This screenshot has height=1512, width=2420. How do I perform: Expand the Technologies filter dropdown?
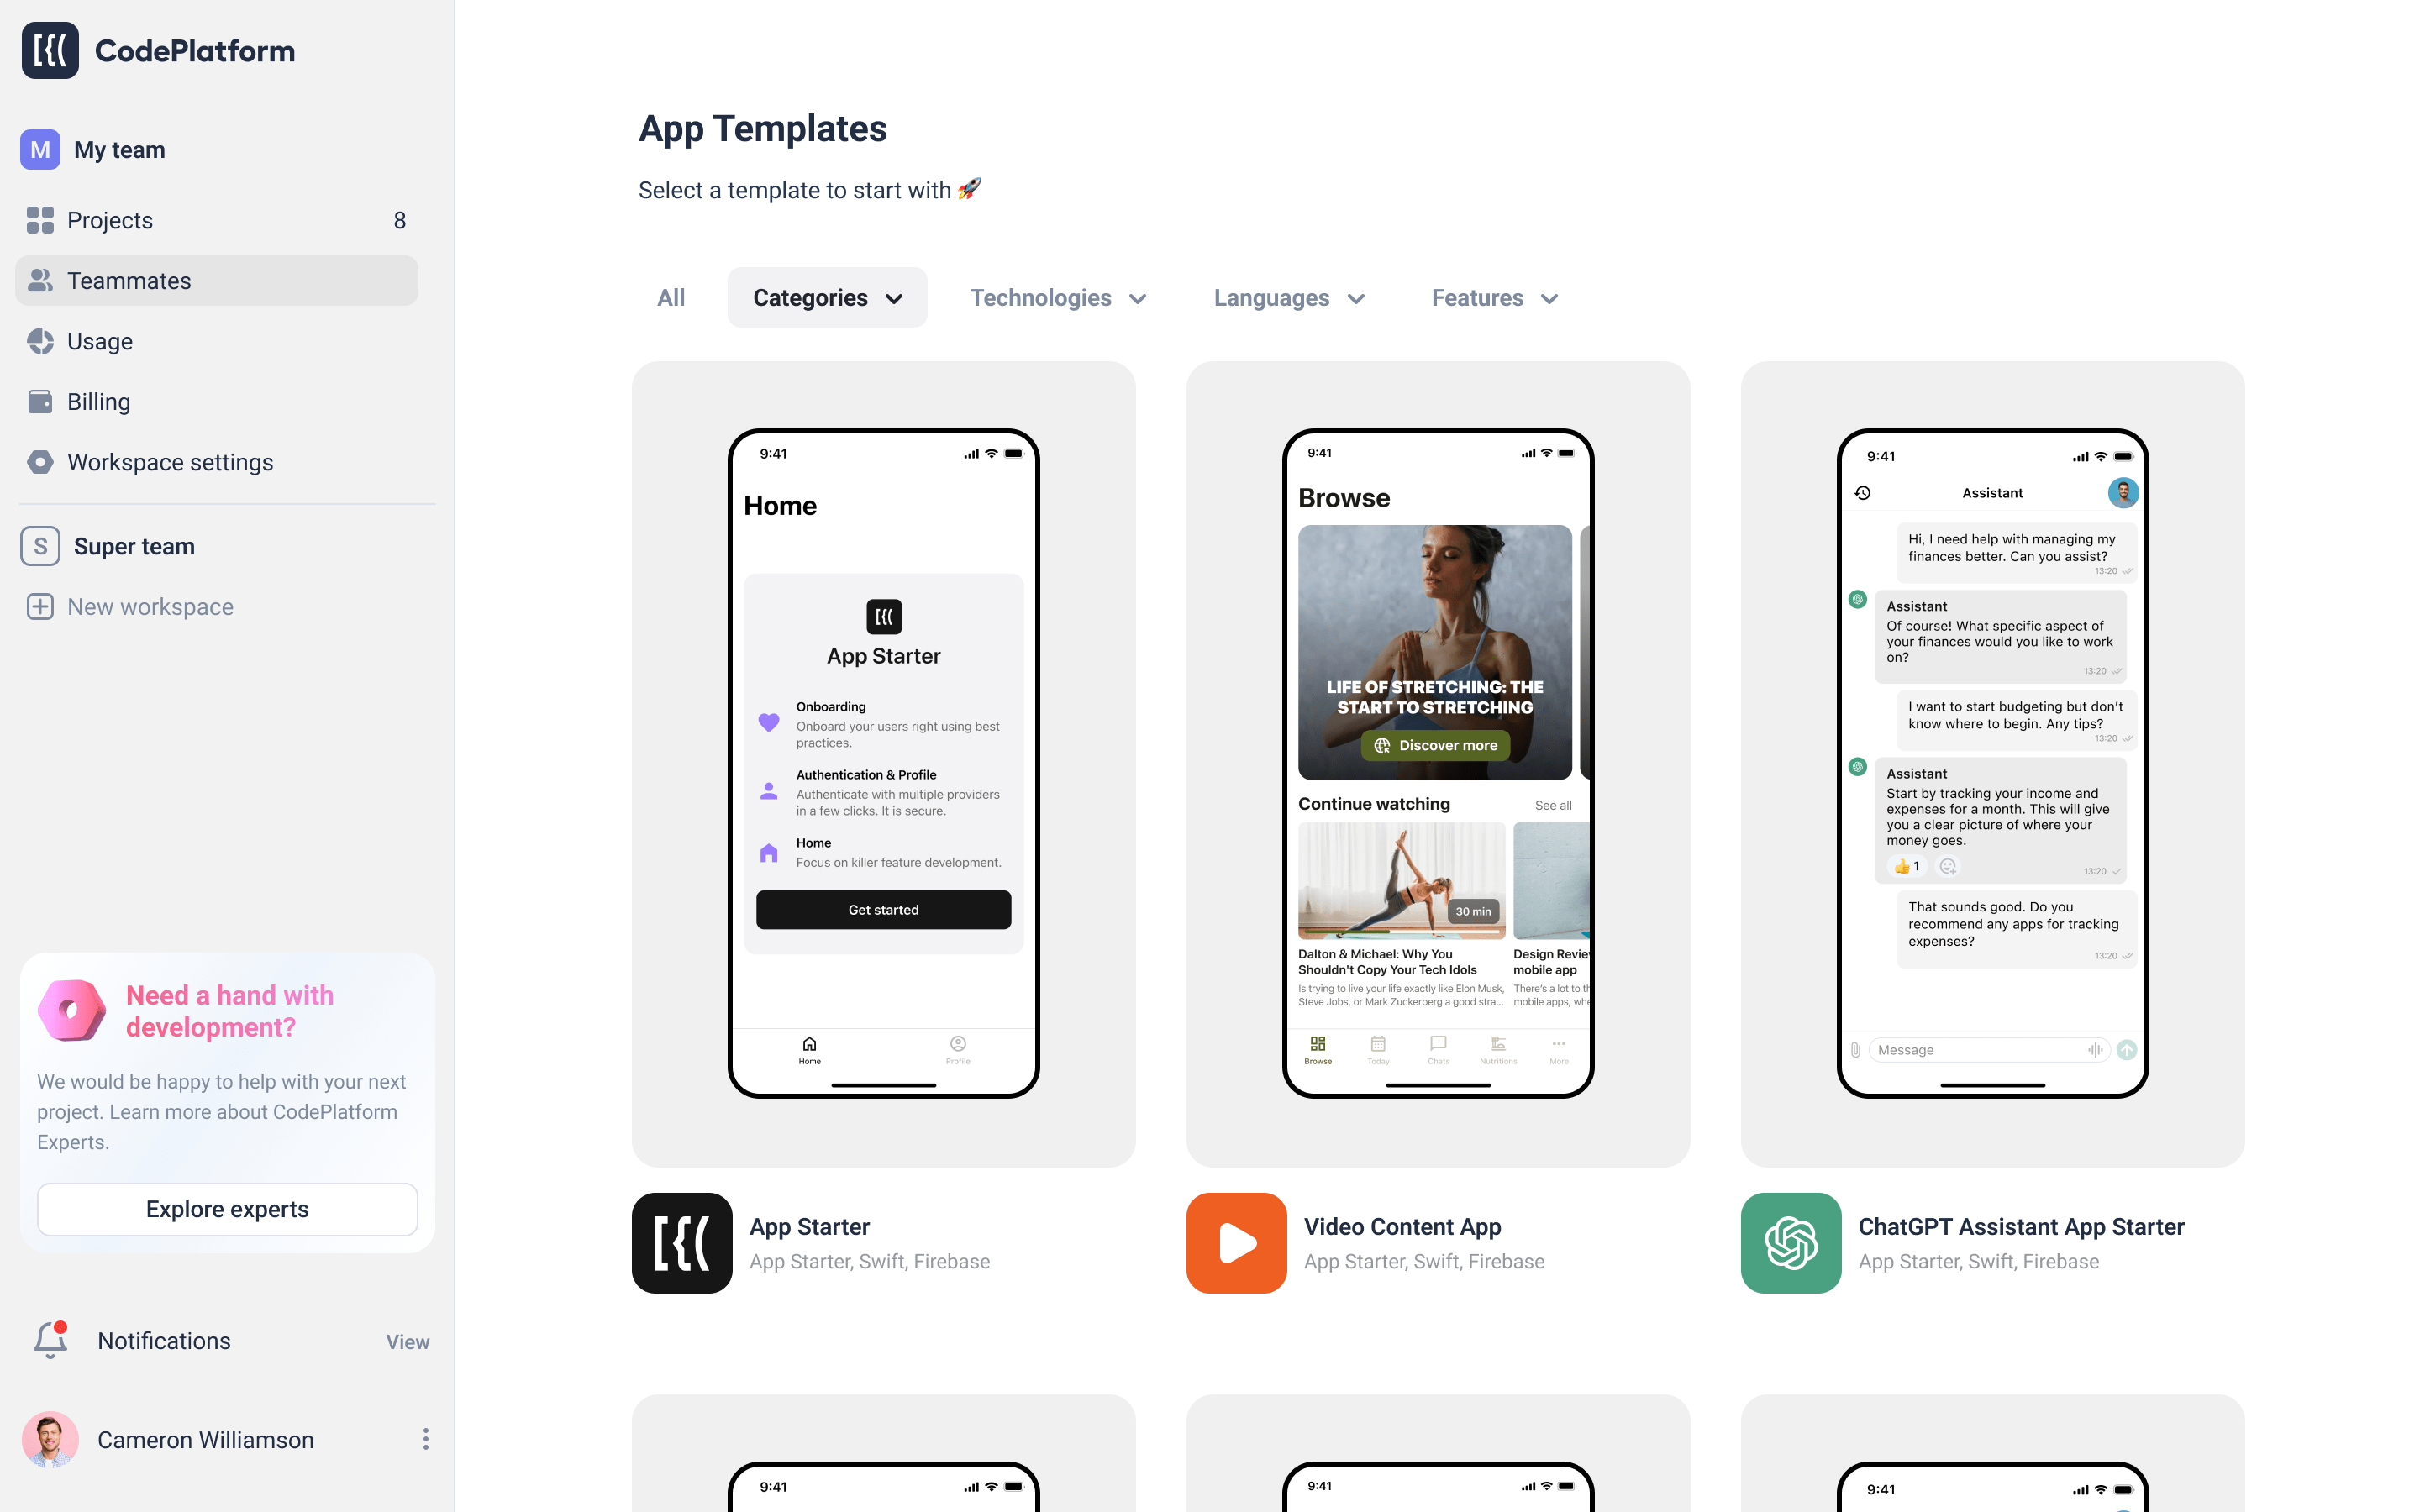1058,298
